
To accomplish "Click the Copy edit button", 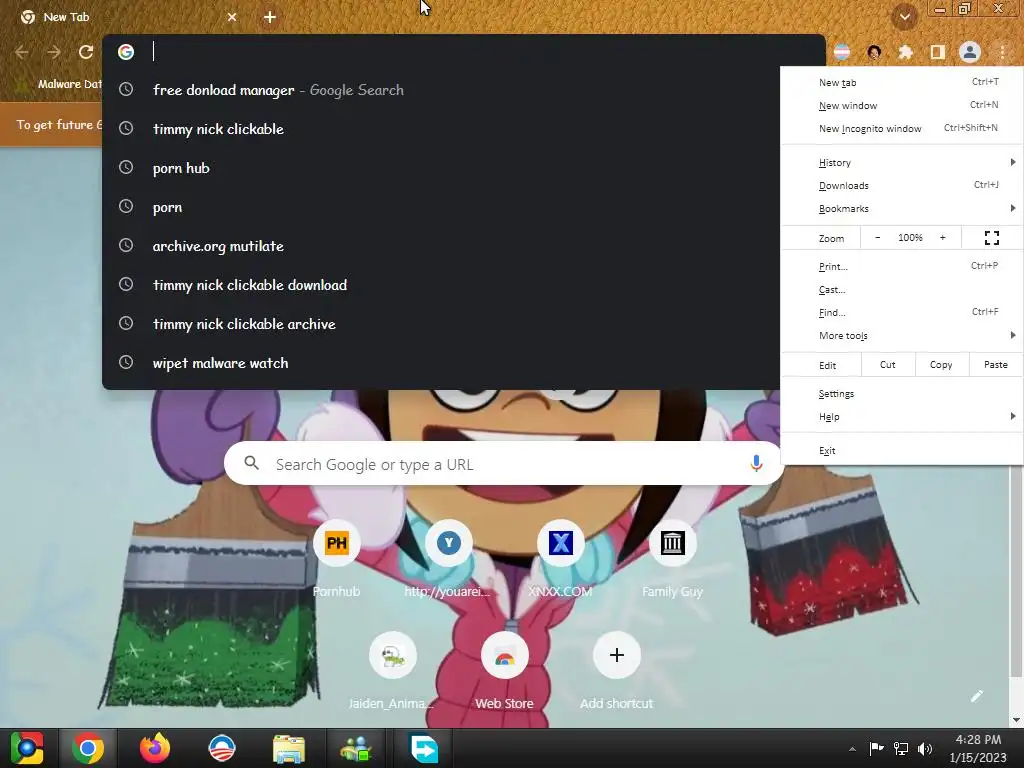I will (940, 365).
